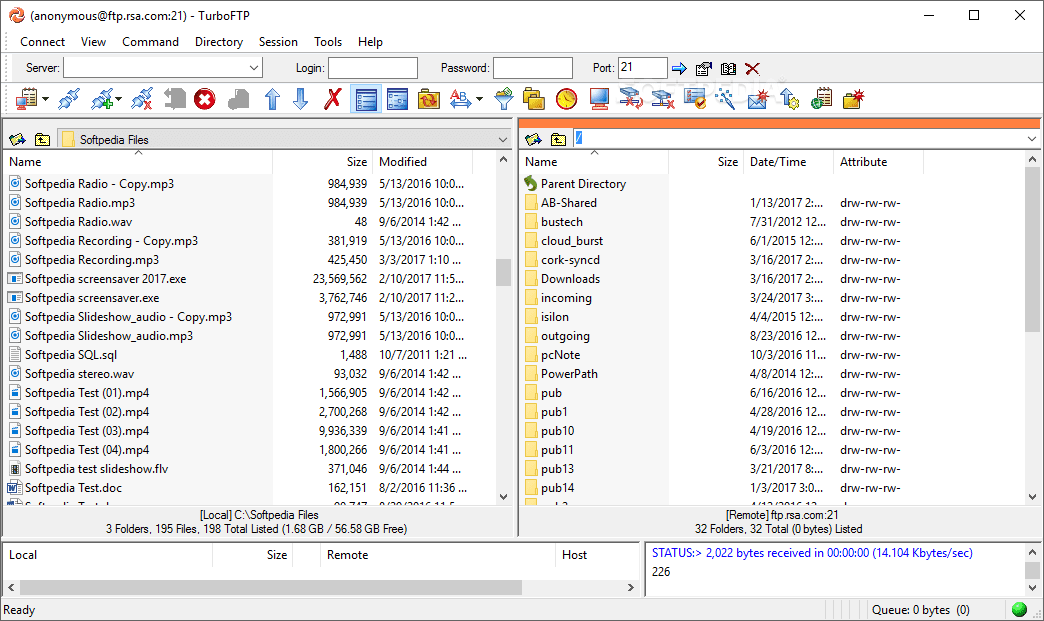Click the notepad with globe icon
This screenshot has width=1044, height=621.
[822, 100]
